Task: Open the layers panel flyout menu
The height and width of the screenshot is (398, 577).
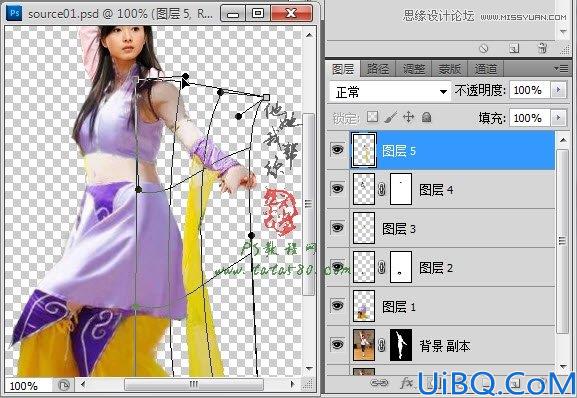Action: click(x=561, y=68)
